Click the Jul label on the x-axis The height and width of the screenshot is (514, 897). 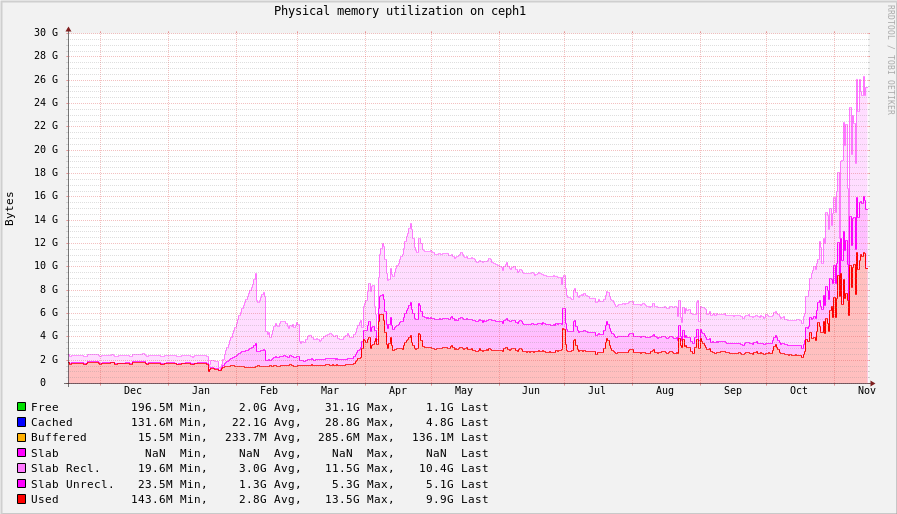click(x=597, y=391)
